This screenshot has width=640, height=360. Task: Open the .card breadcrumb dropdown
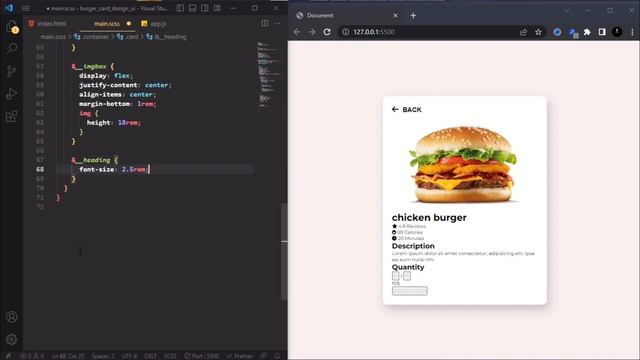tap(128, 37)
